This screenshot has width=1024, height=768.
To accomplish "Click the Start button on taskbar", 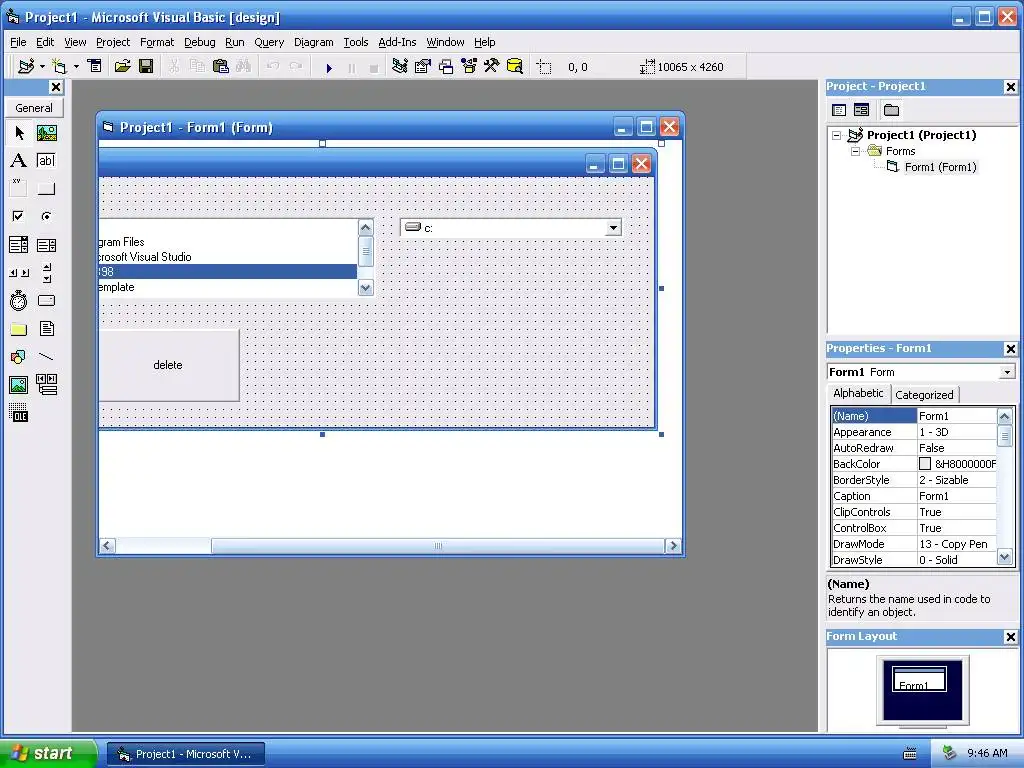I will (48, 754).
